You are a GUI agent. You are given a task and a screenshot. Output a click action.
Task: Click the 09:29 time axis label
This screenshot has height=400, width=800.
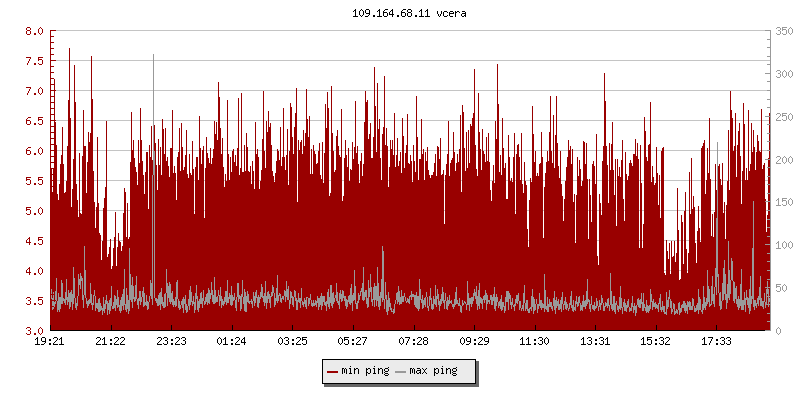474,341
